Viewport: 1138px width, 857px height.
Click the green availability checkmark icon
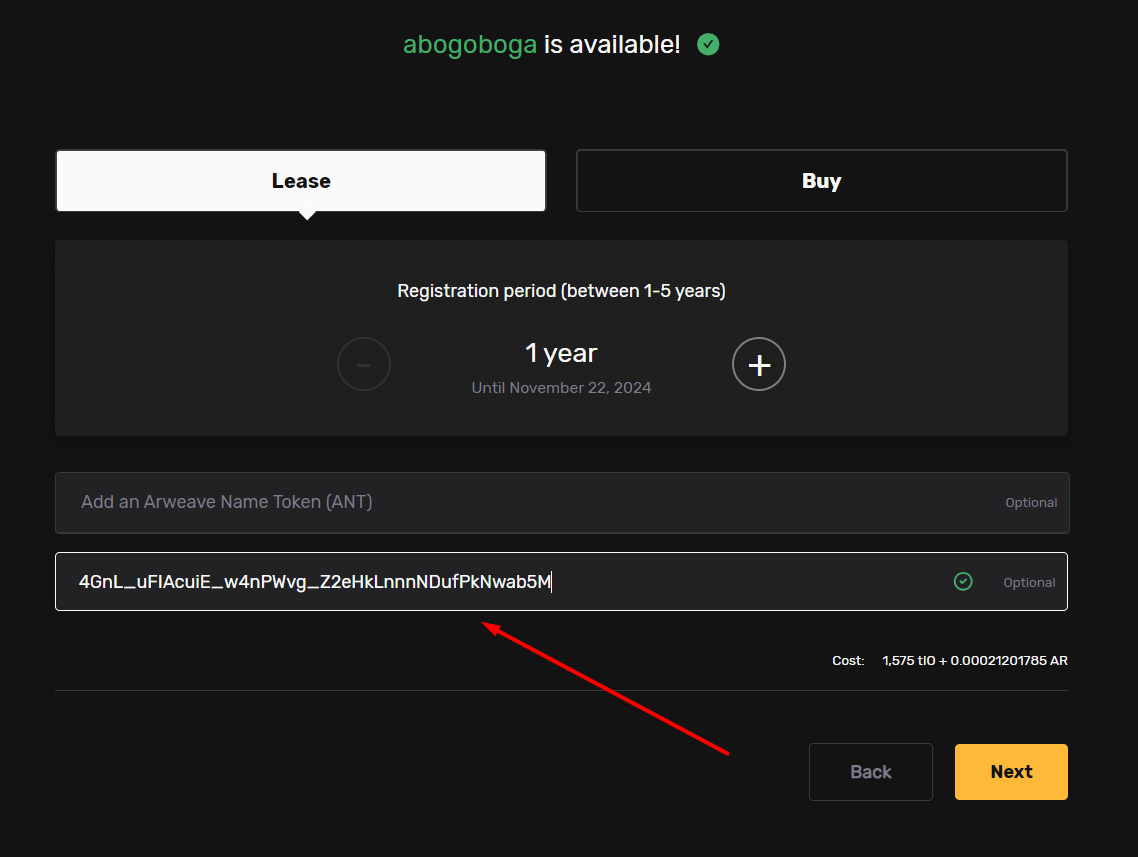pos(708,44)
